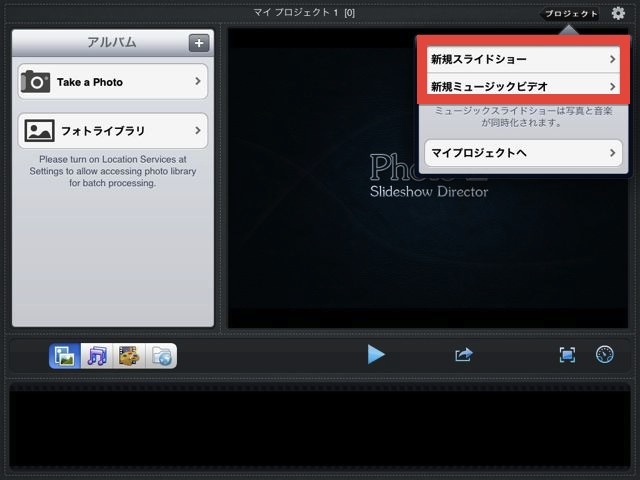The width and height of the screenshot is (640, 480).
Task: Expand the Take a Photo chevron
Action: pos(198,81)
